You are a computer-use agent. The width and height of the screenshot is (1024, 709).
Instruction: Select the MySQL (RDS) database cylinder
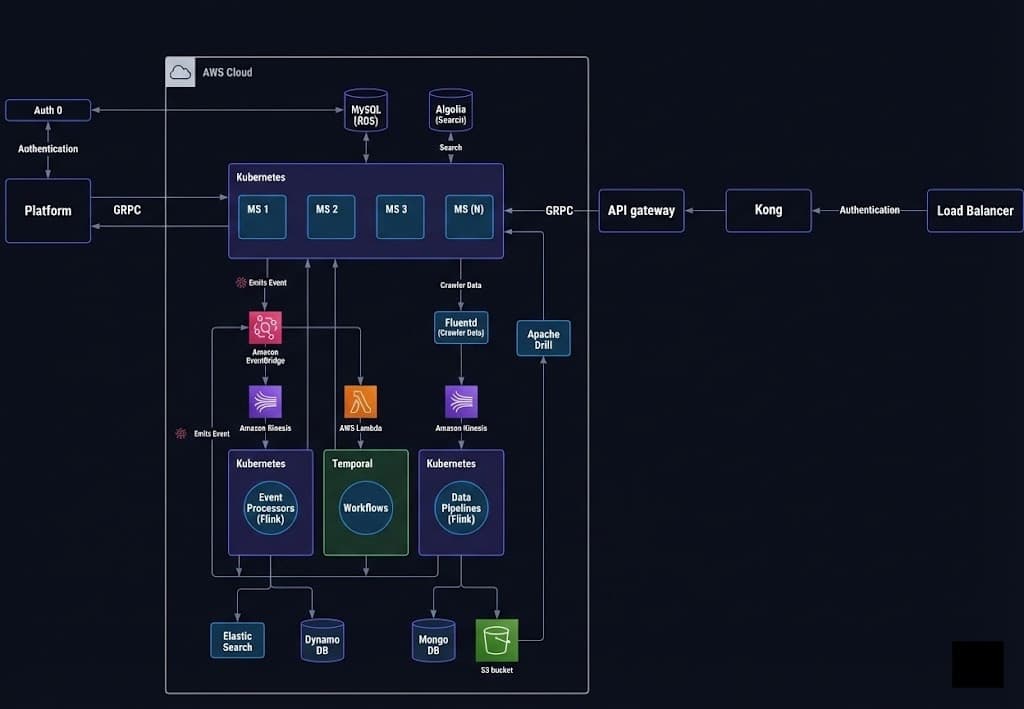pos(365,110)
